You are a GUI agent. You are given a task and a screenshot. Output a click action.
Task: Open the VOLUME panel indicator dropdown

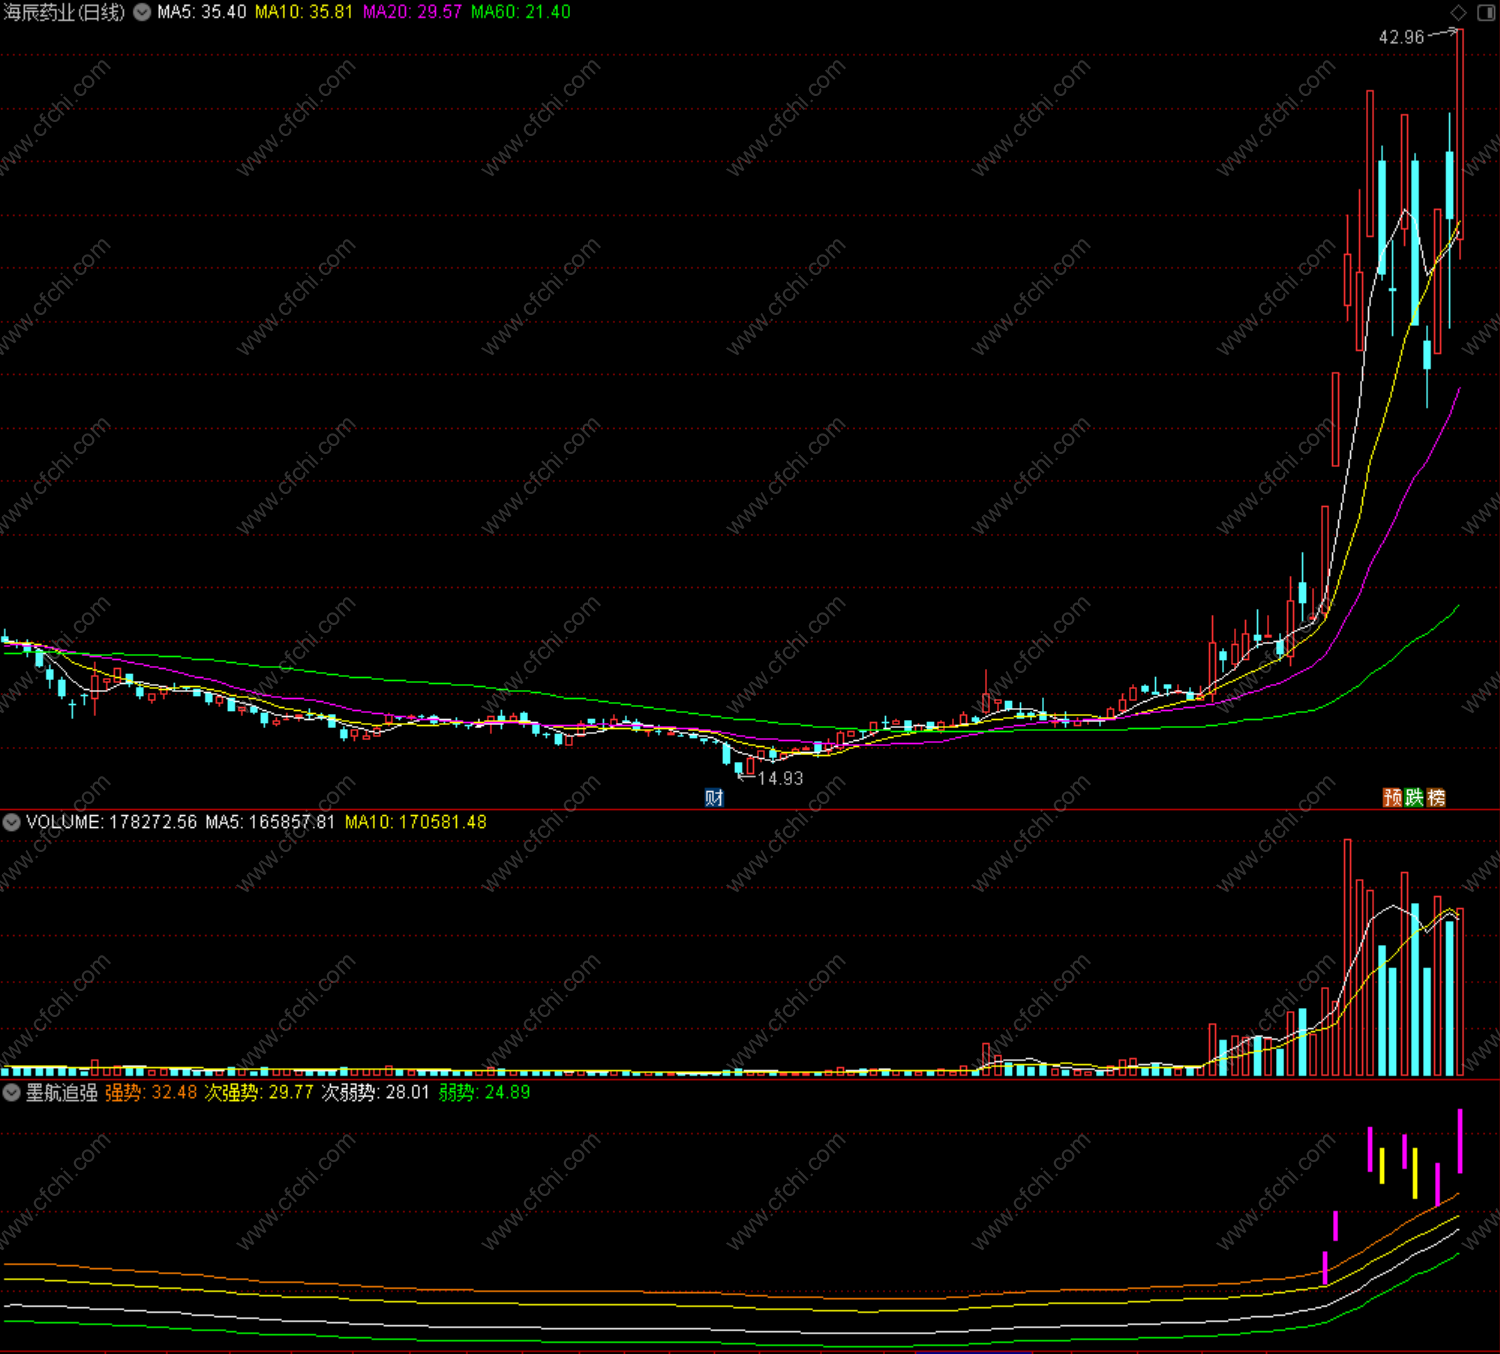coord(12,822)
